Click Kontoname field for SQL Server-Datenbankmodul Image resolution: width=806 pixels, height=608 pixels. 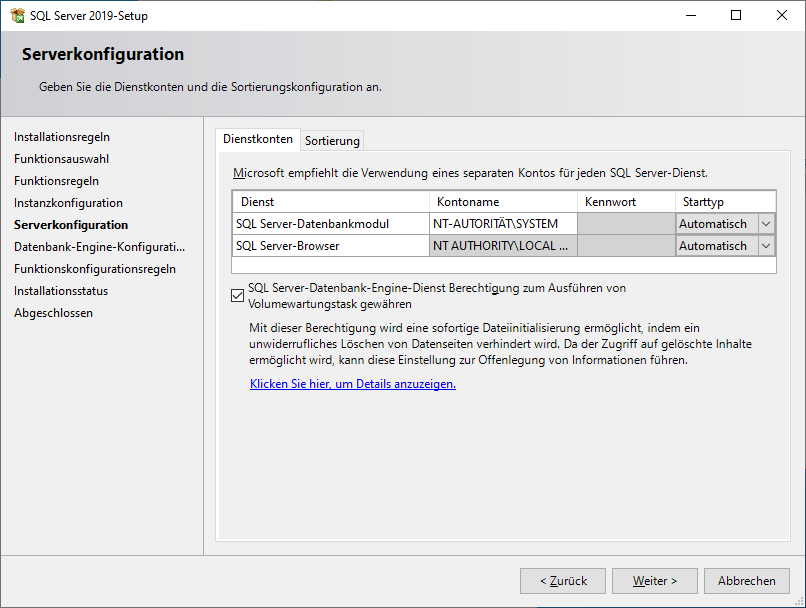point(503,224)
